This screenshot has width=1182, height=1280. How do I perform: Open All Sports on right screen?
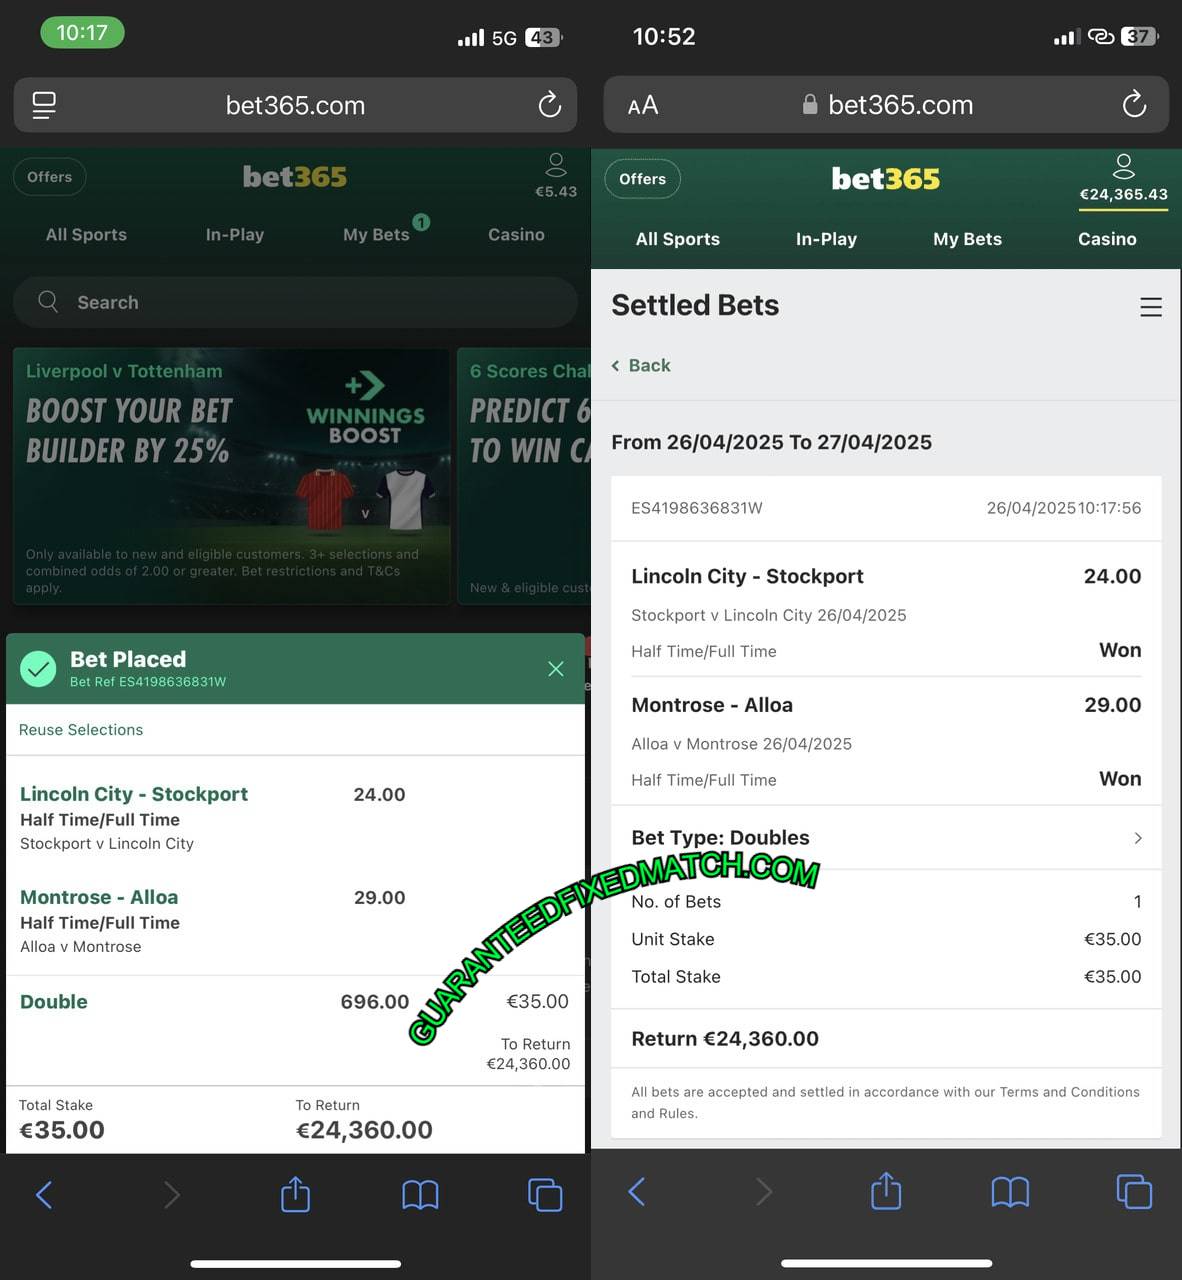pos(678,239)
